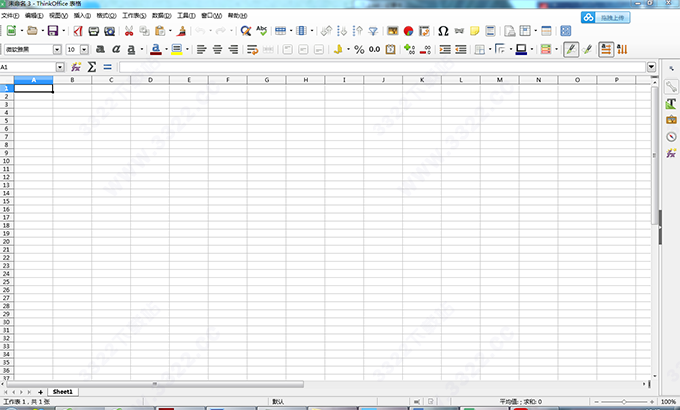The width and height of the screenshot is (680, 410).
Task: Toggle Align Right
Action: [x=233, y=49]
